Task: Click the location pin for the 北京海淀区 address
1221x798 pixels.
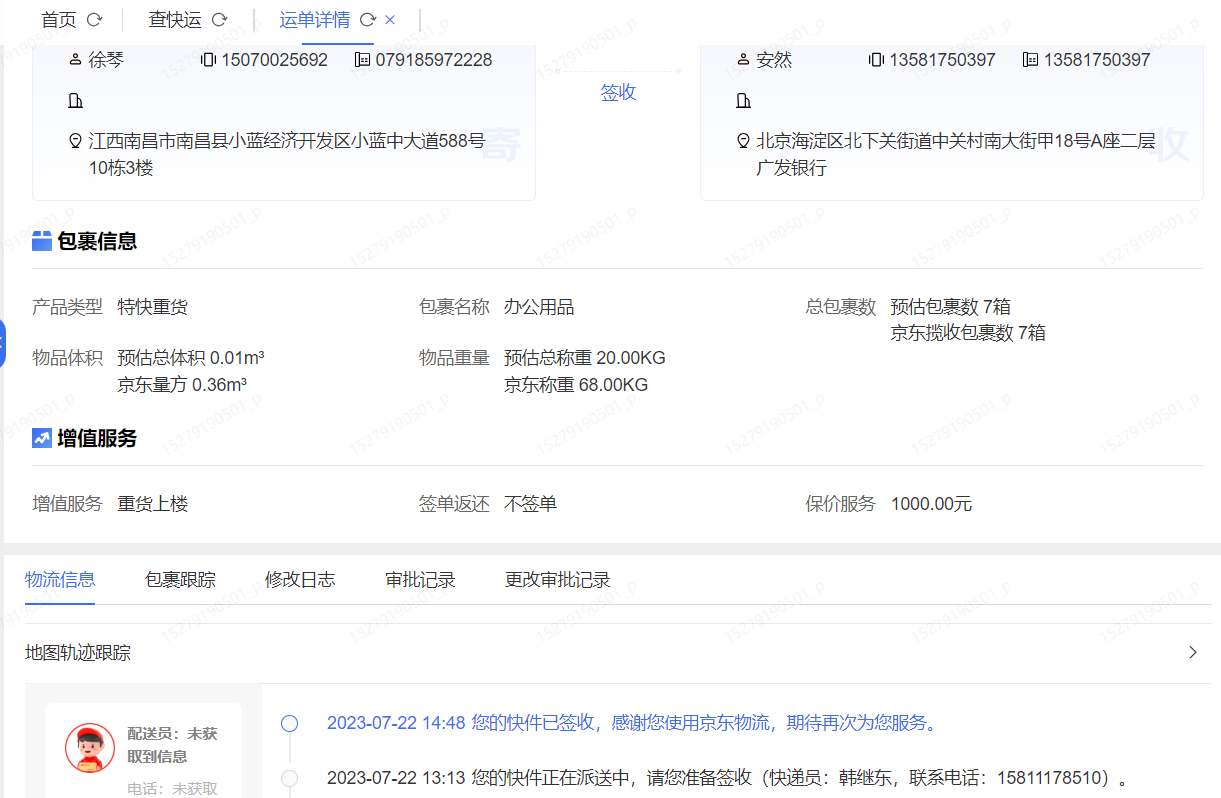Action: pos(743,141)
